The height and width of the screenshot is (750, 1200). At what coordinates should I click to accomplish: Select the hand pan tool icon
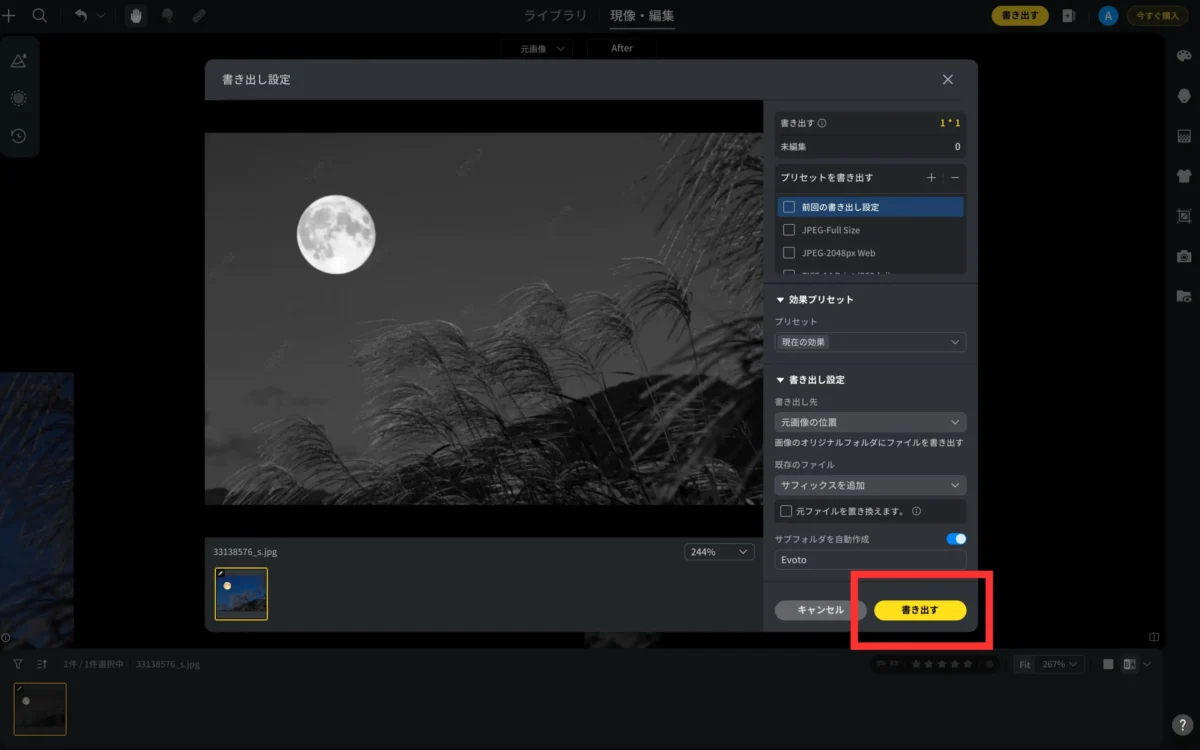tap(136, 16)
